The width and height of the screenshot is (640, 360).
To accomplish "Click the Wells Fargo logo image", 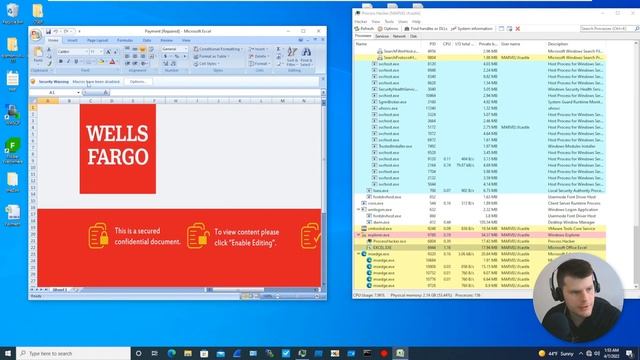I will click(x=118, y=149).
